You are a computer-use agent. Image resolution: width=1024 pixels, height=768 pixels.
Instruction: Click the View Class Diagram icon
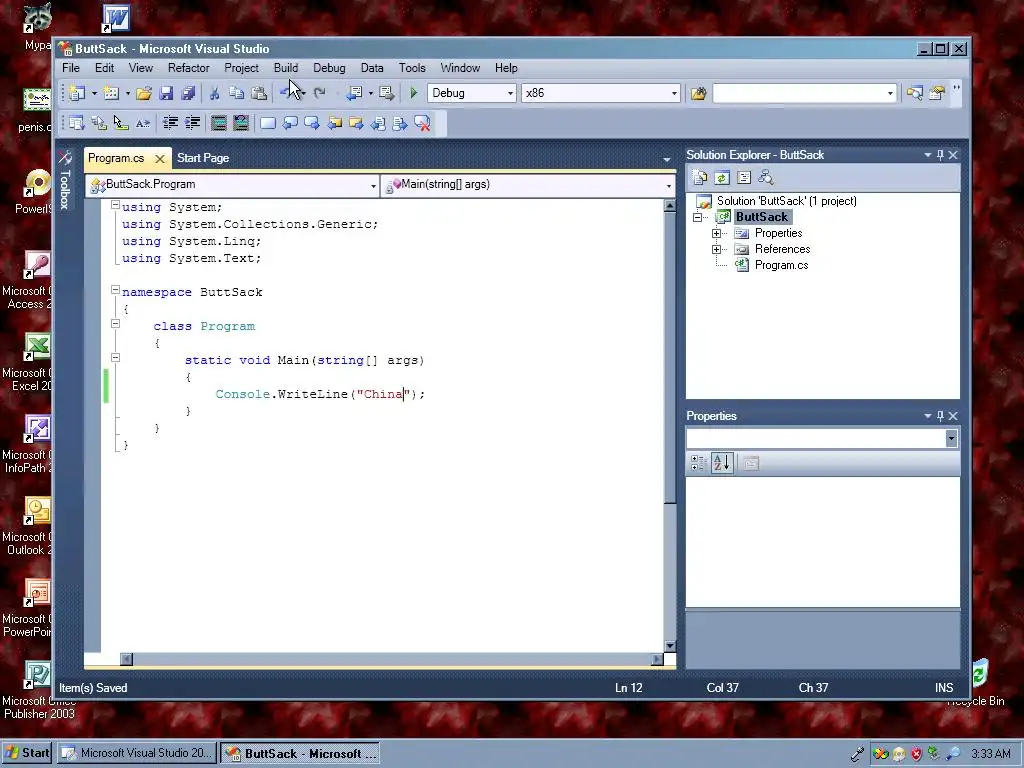[x=766, y=178]
